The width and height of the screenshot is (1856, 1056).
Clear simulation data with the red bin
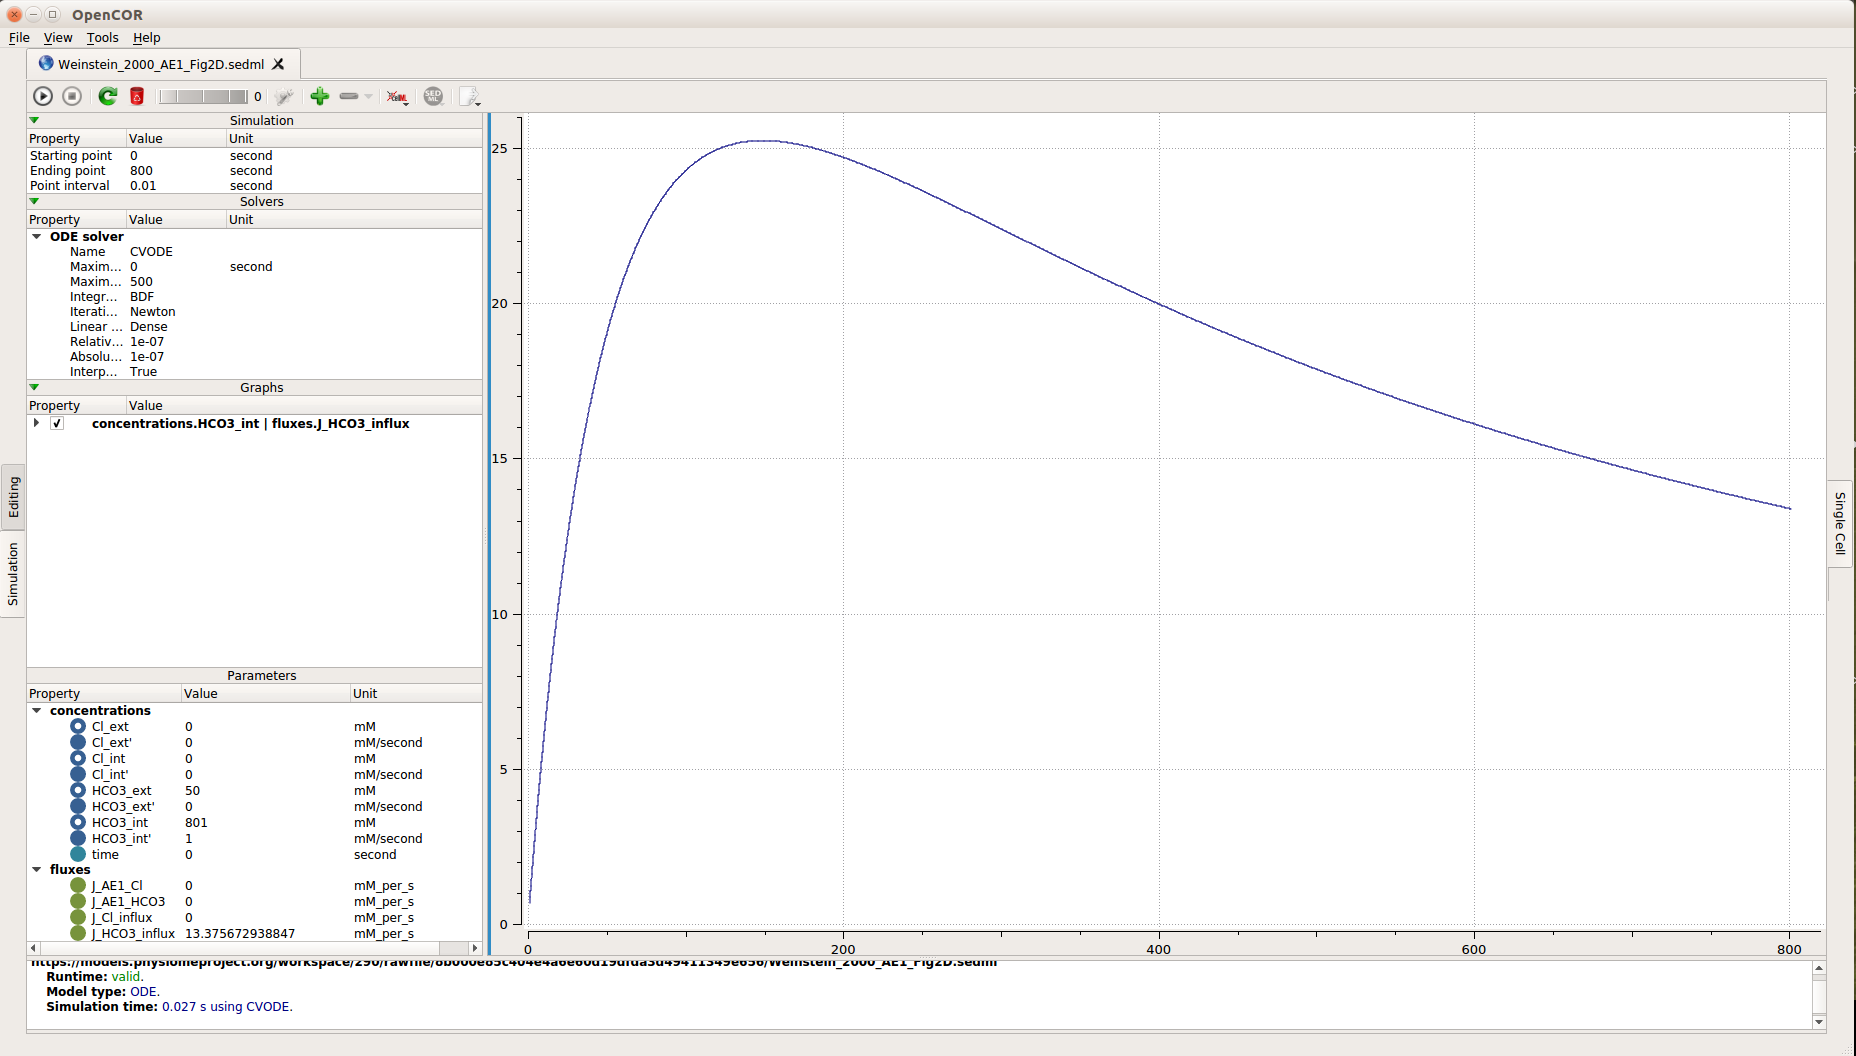point(137,96)
